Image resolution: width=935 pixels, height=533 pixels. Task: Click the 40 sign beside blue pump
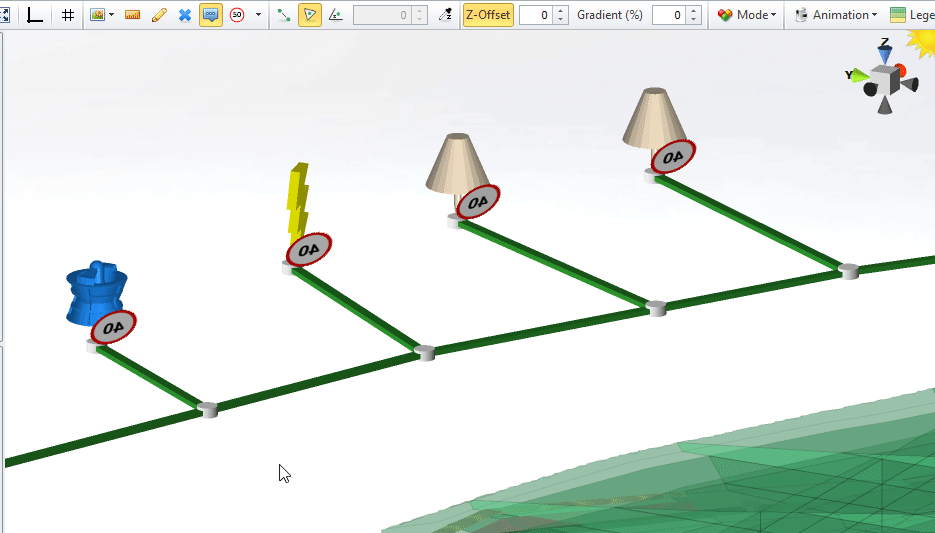(113, 327)
